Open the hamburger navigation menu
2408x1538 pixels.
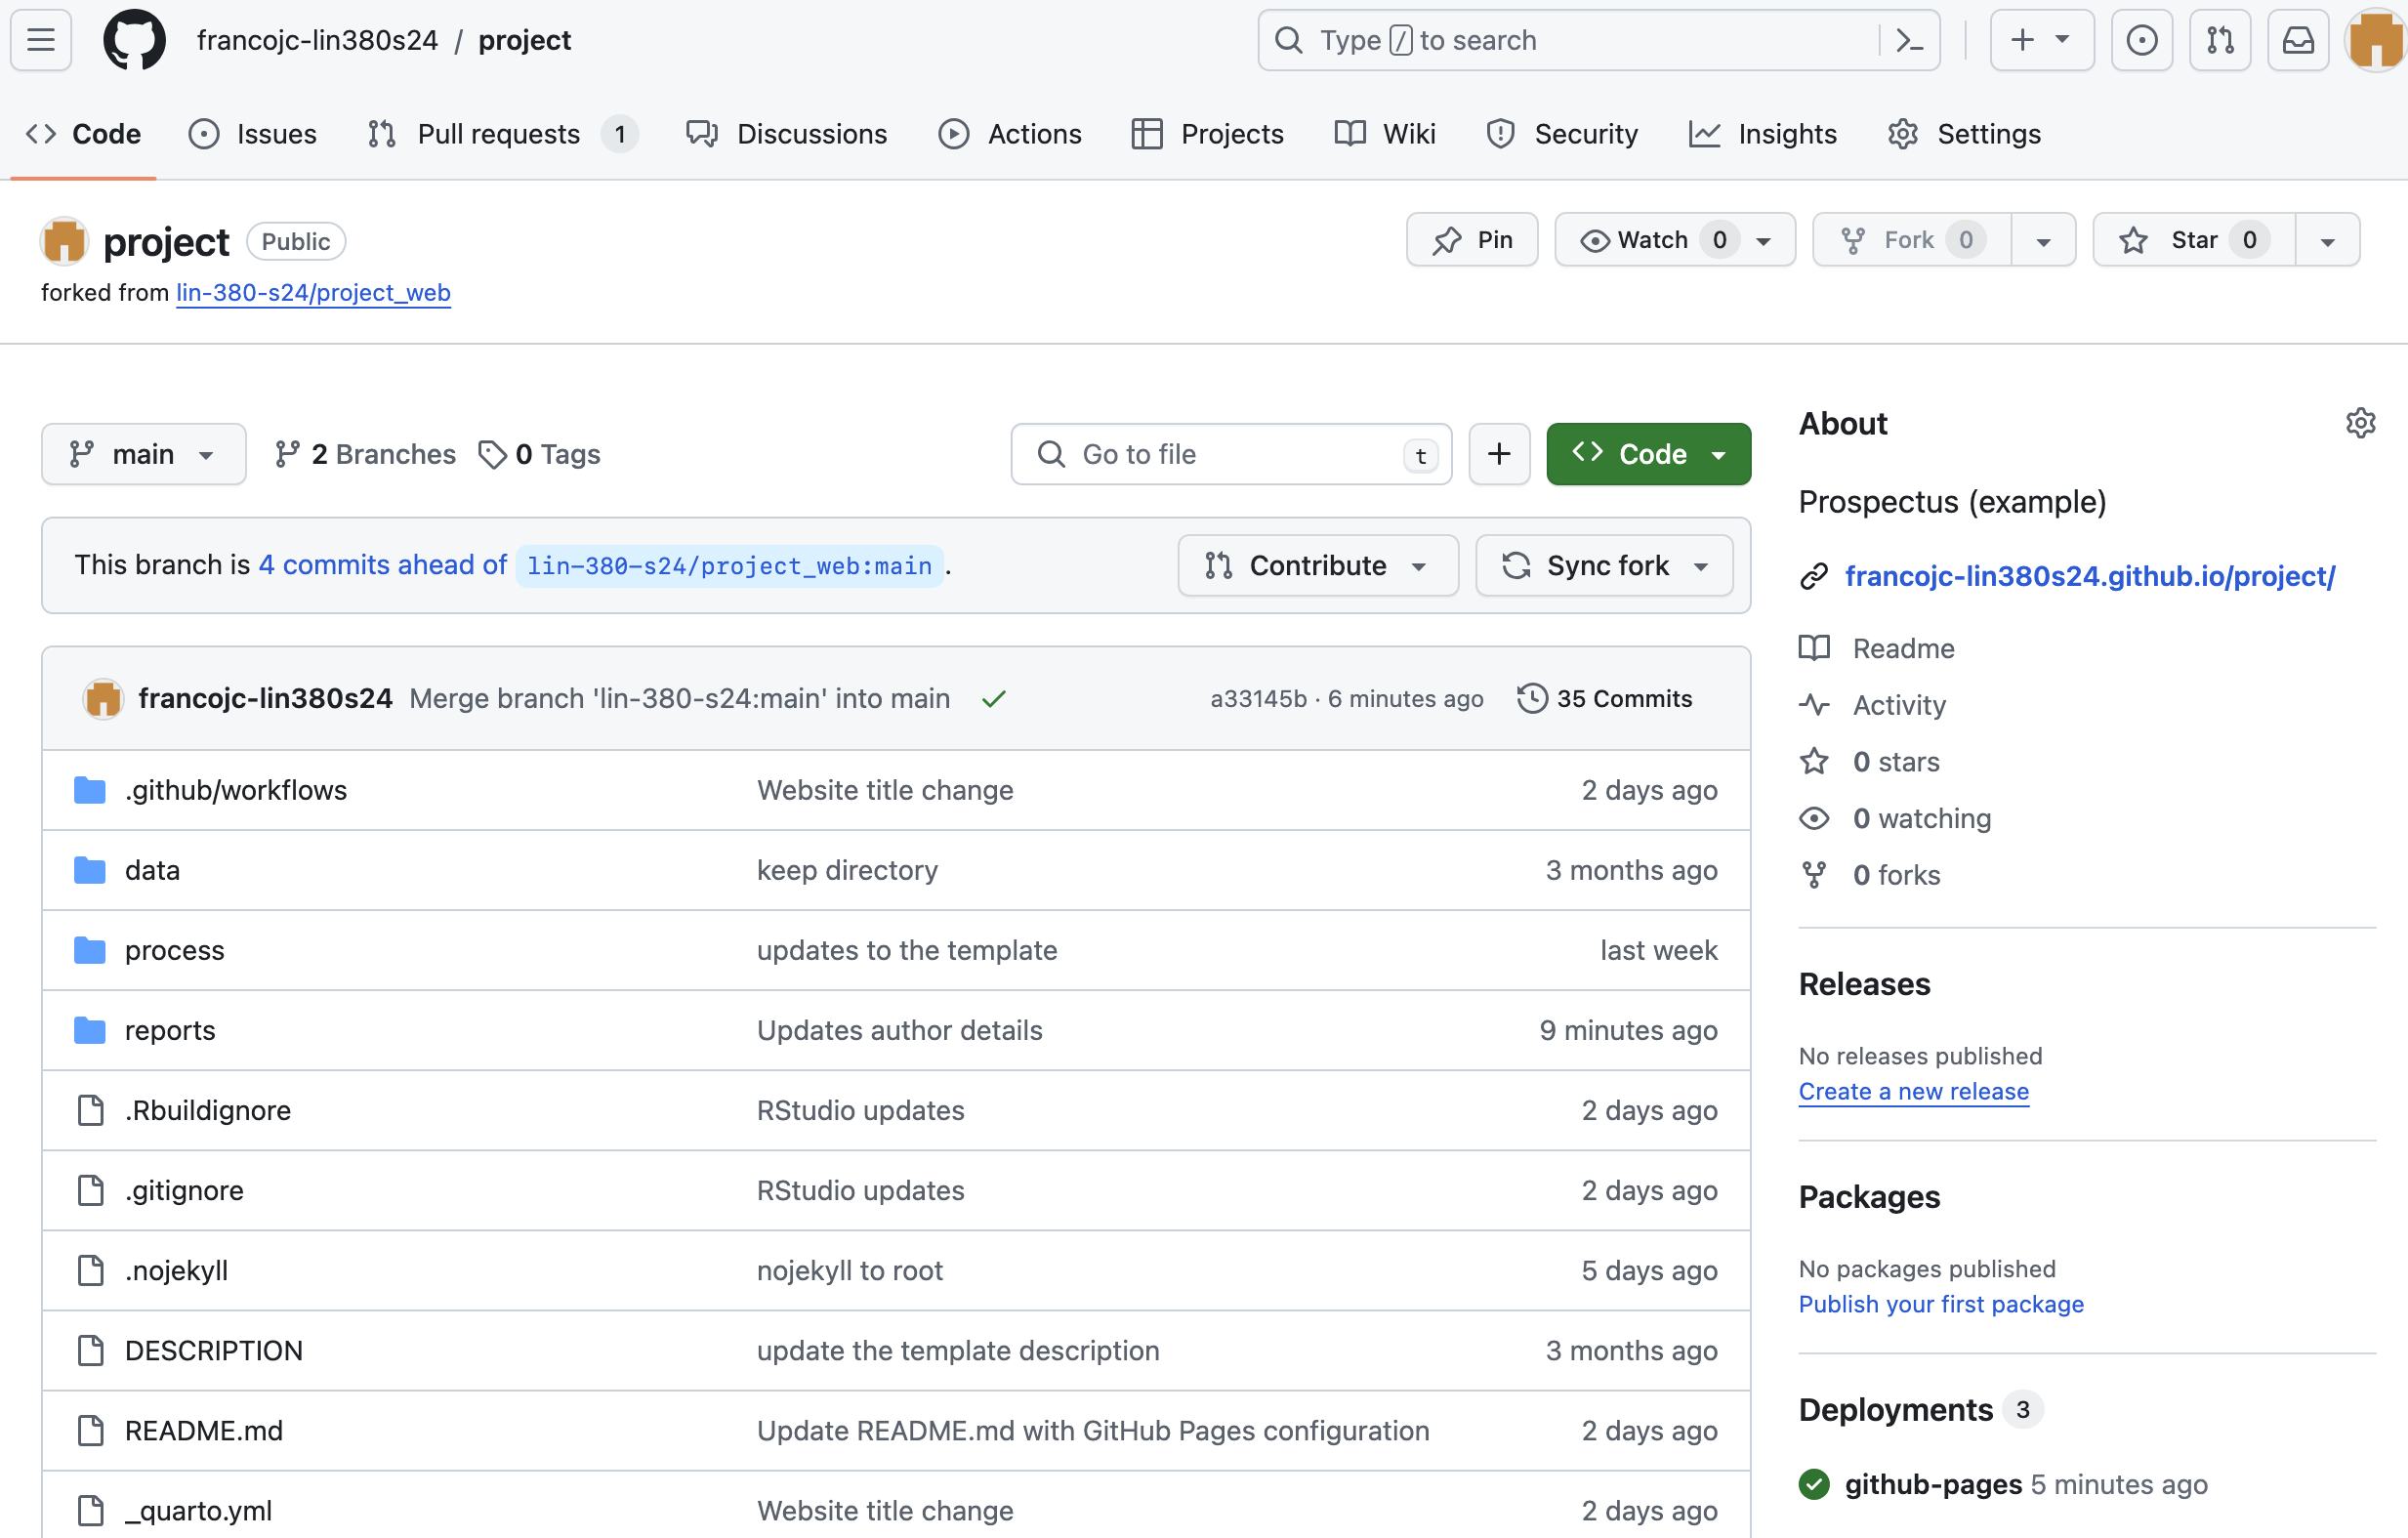tap(41, 40)
